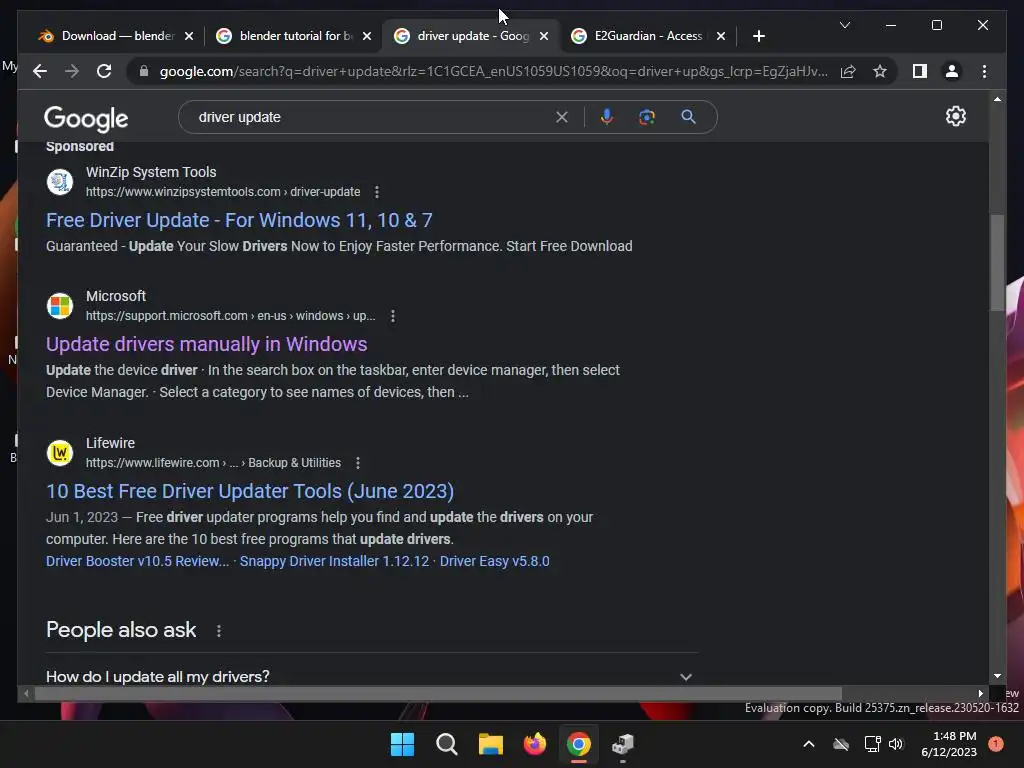Click the Microsoft result favicon

point(59,306)
